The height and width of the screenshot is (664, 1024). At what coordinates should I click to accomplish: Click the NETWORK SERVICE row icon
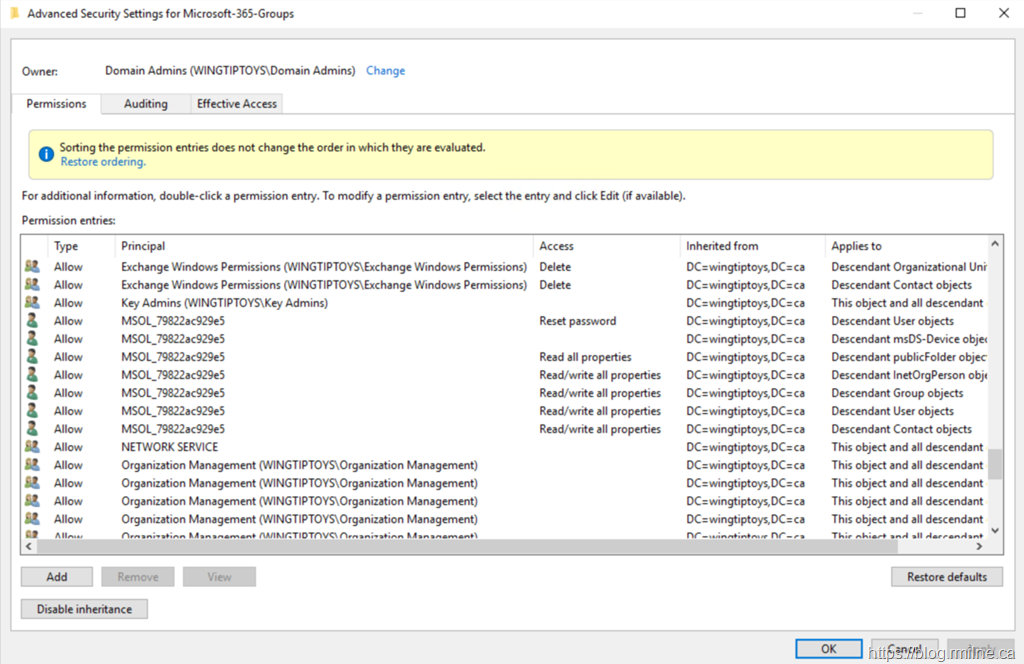33,447
